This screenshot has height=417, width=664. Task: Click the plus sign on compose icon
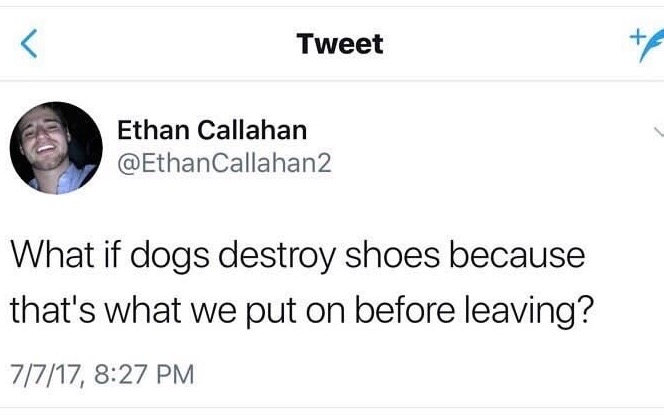click(x=635, y=36)
